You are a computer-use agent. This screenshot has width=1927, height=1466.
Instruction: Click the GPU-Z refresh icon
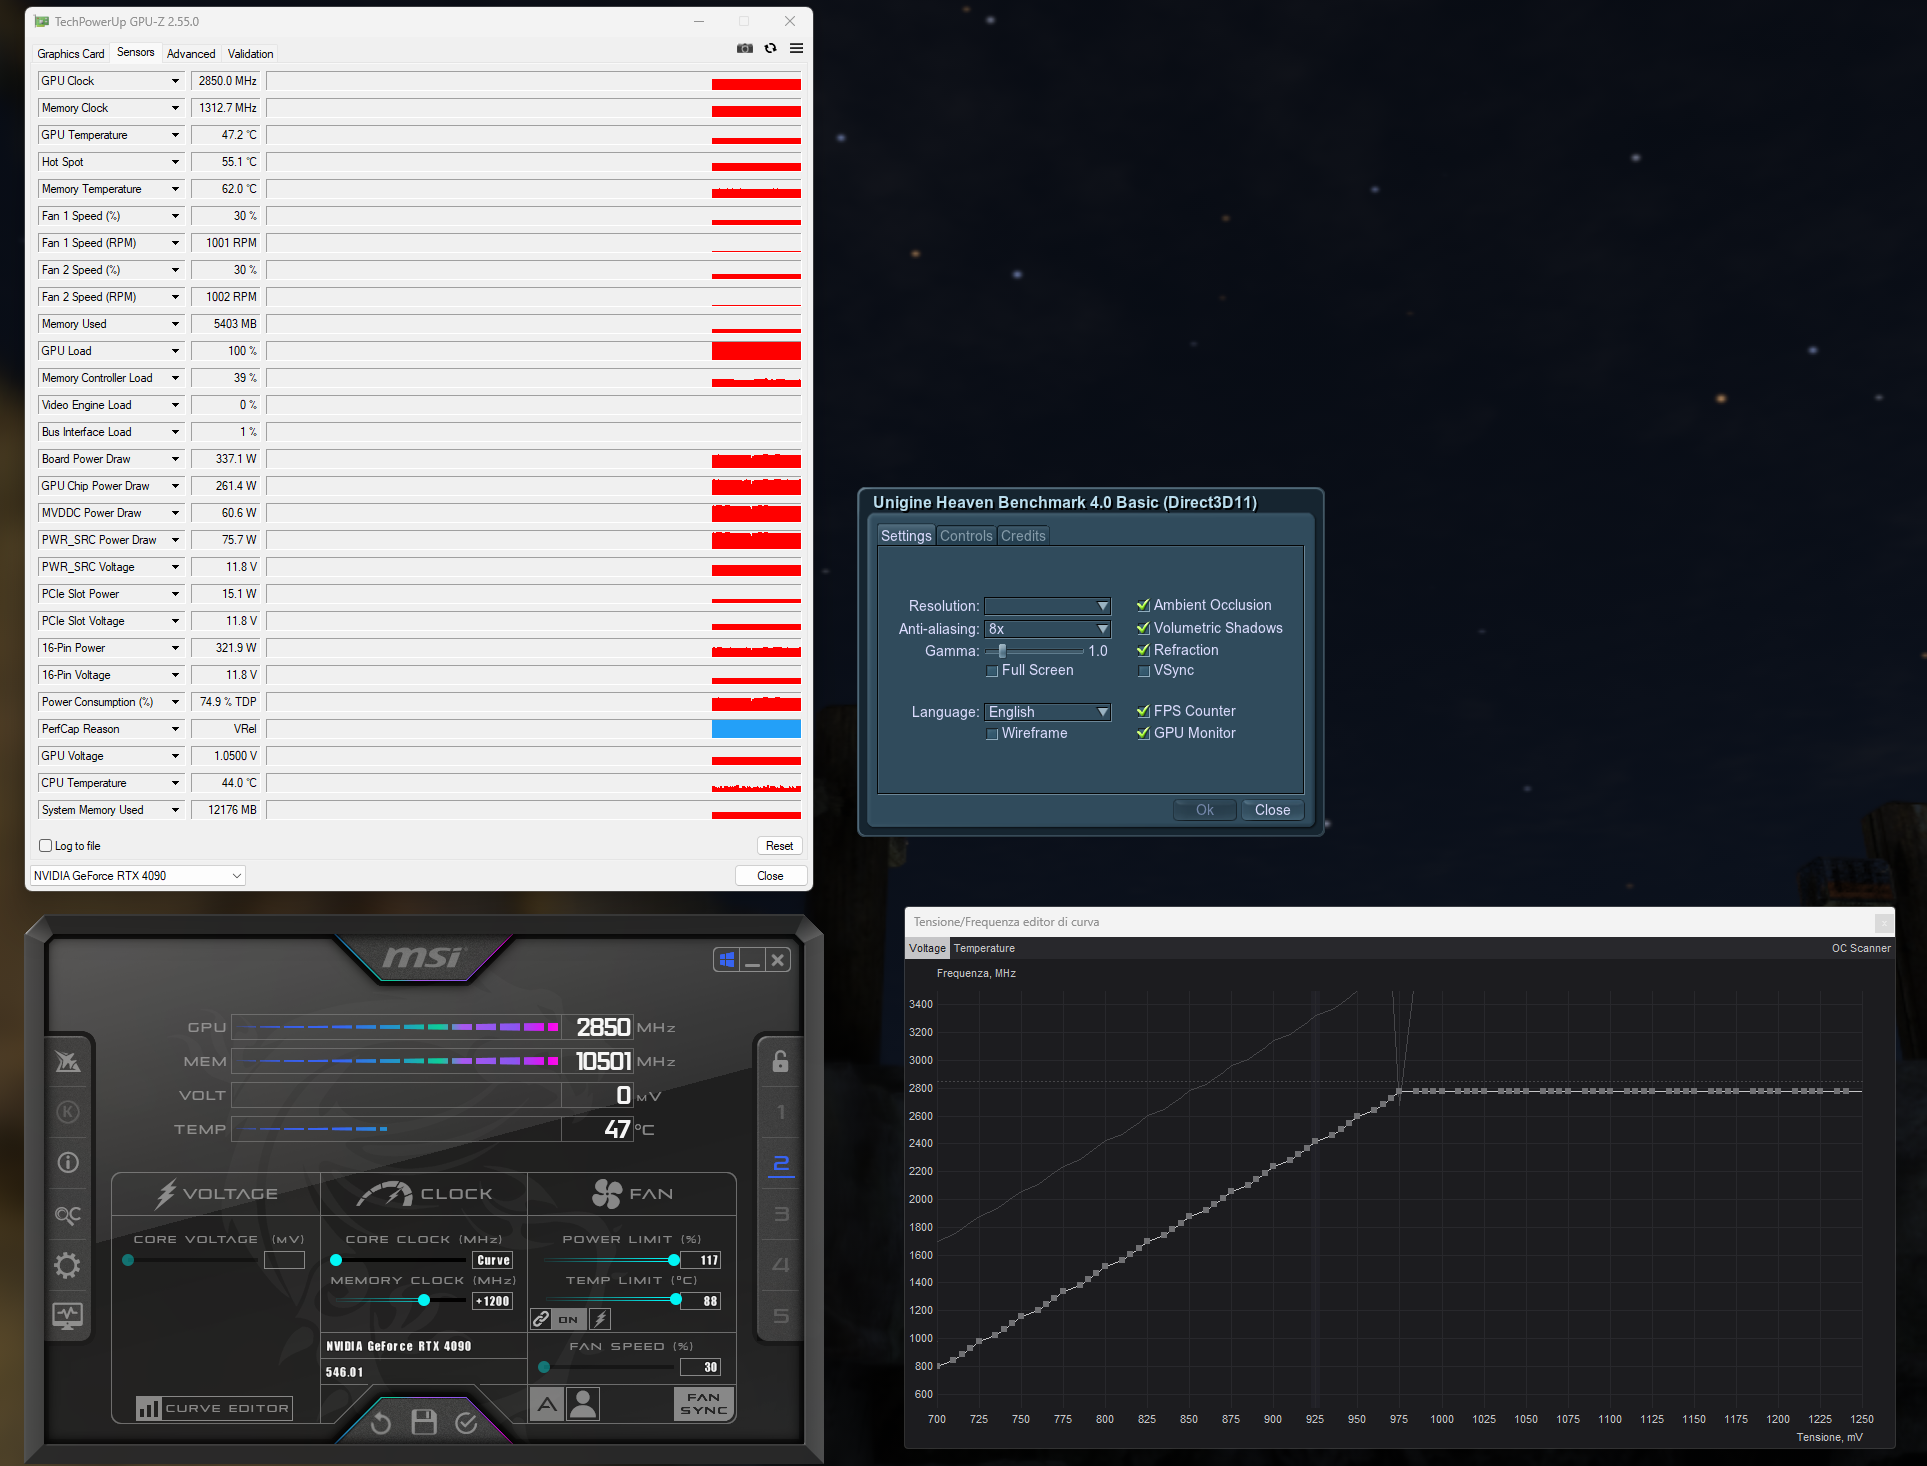(x=770, y=48)
